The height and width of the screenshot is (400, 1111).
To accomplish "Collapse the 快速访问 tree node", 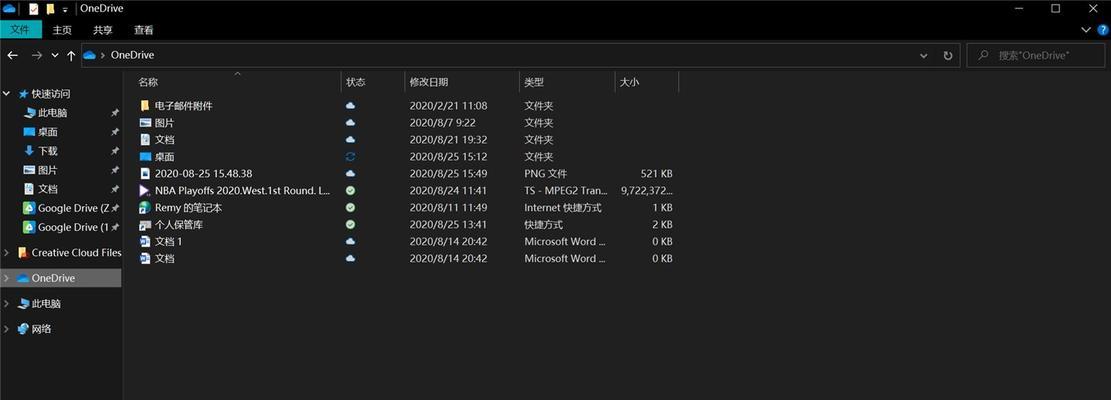I will 7,93.
